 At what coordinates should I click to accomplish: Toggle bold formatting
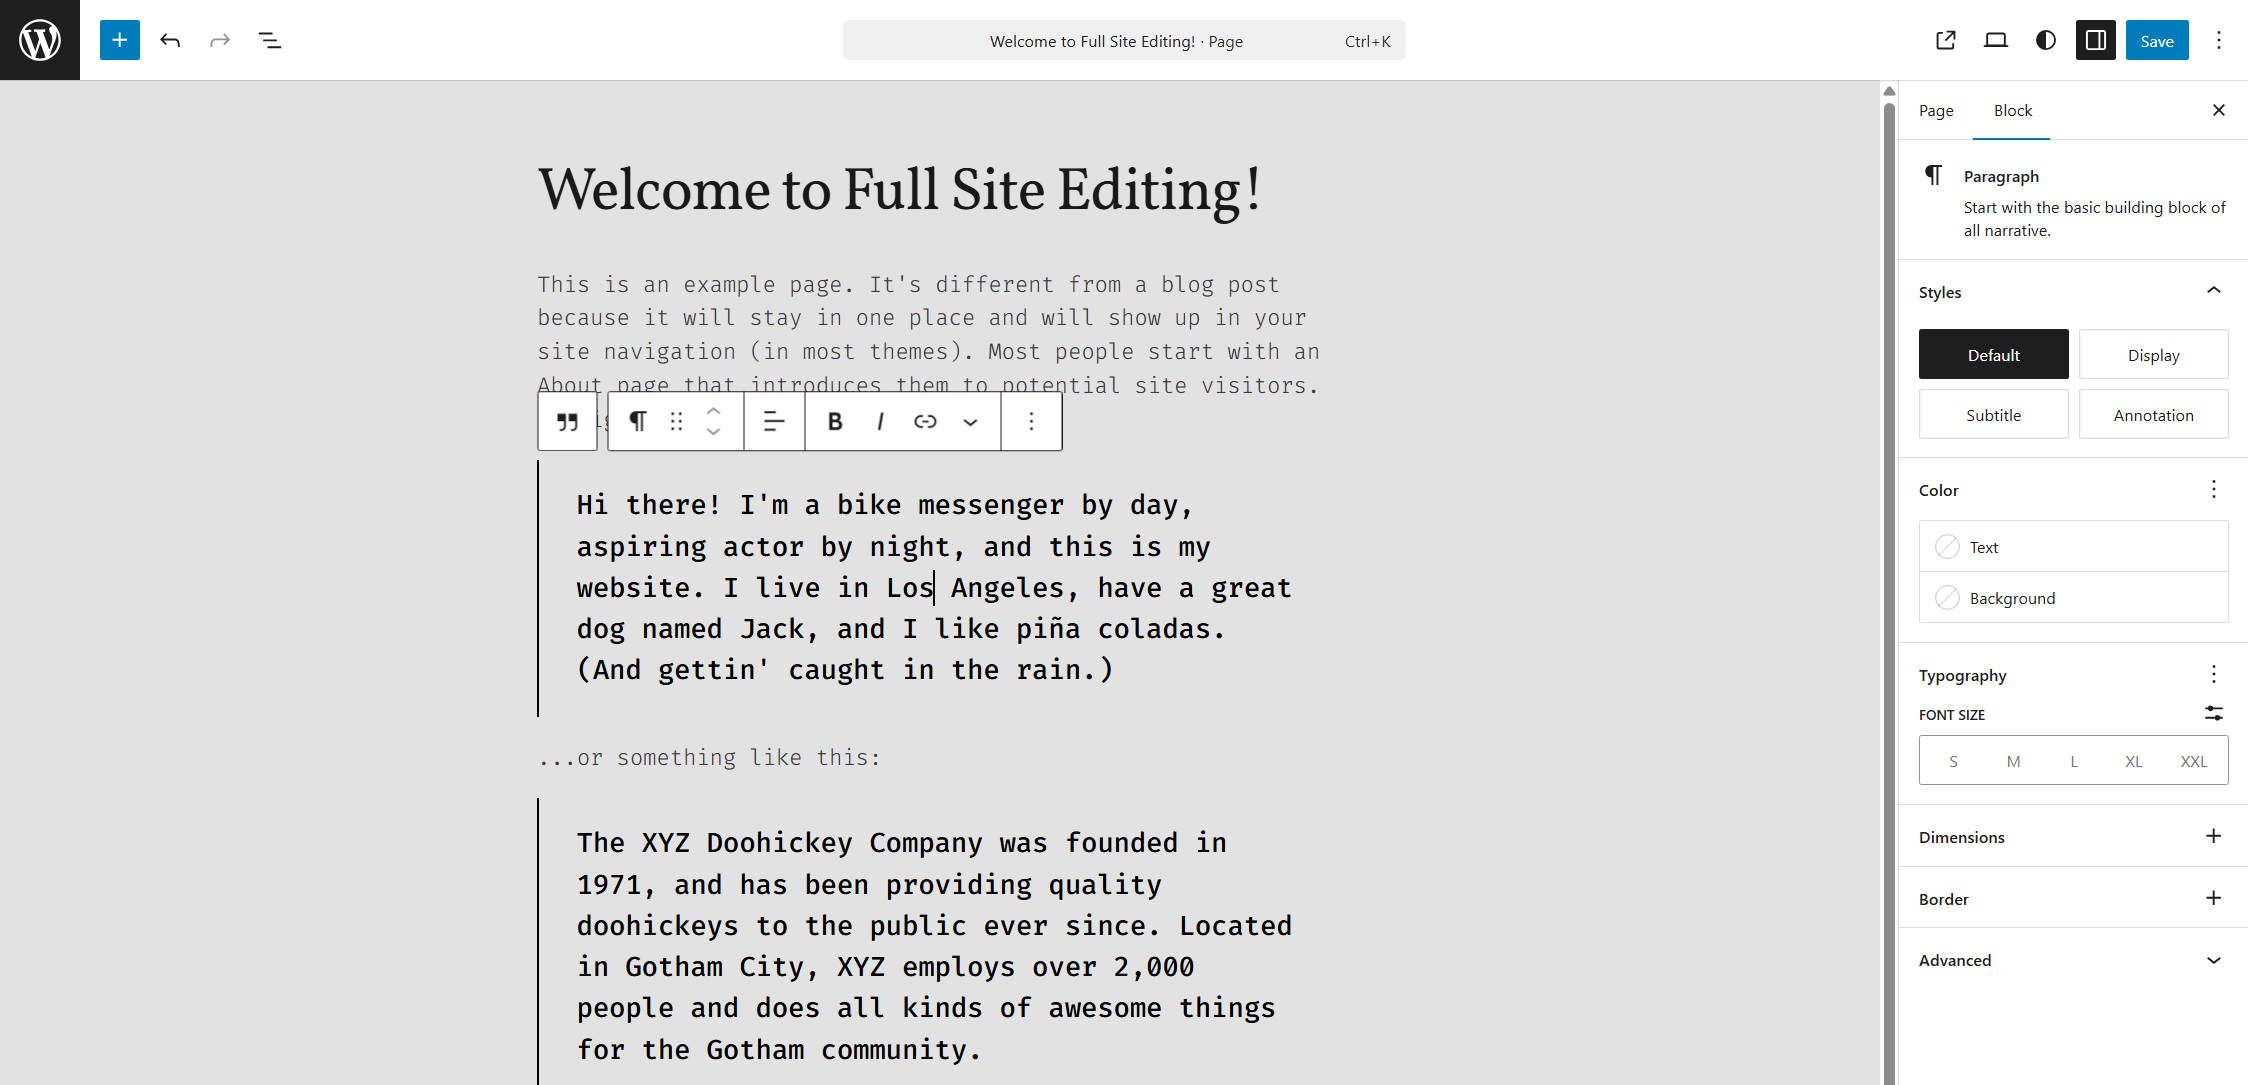point(834,422)
